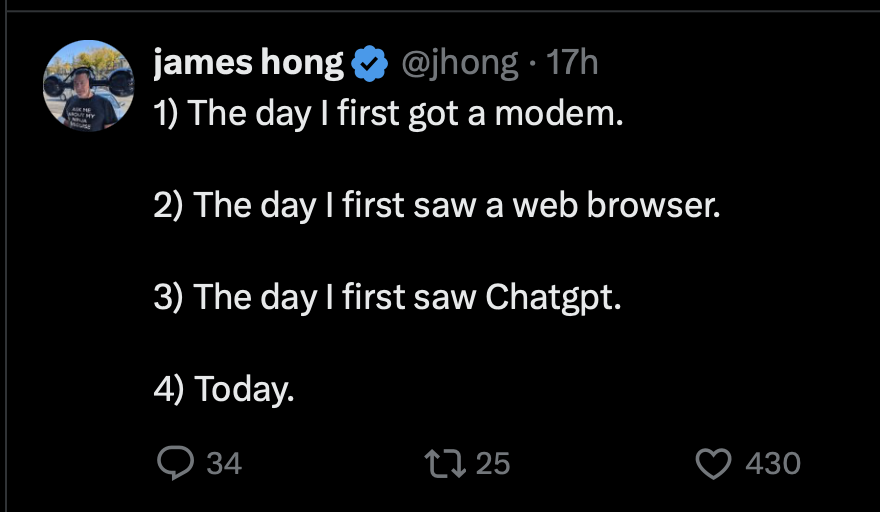Click the display name "james hong"
This screenshot has width=880, height=512.
[x=248, y=64]
